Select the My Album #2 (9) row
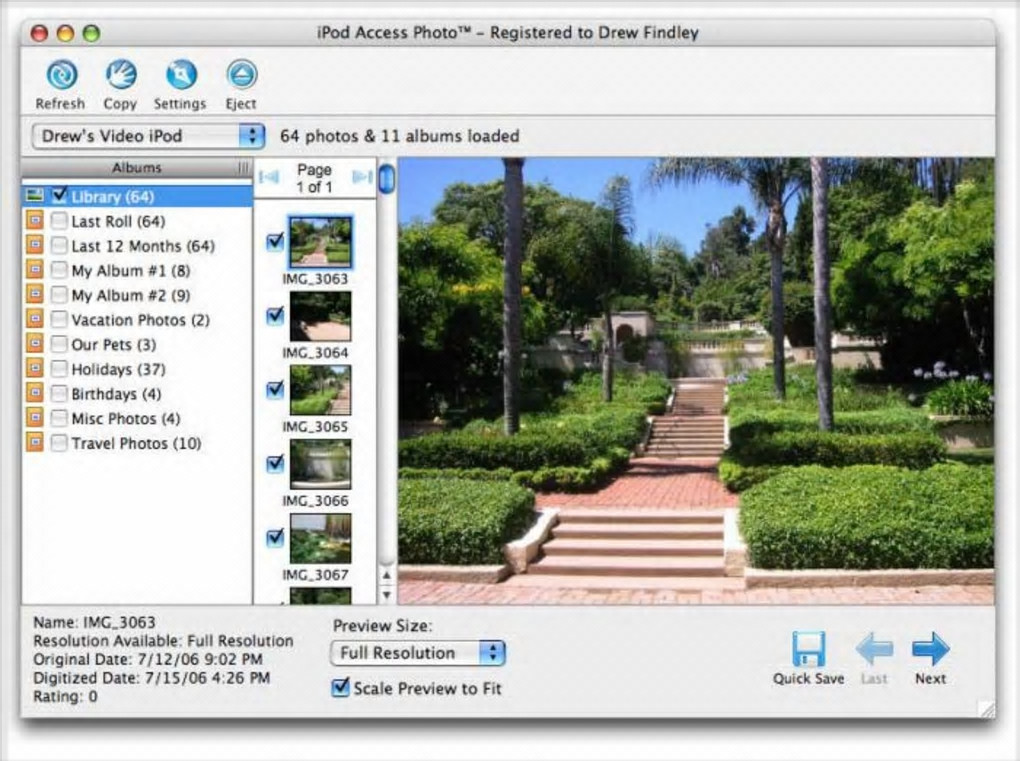Viewport: 1020px width, 761px height. (x=137, y=295)
